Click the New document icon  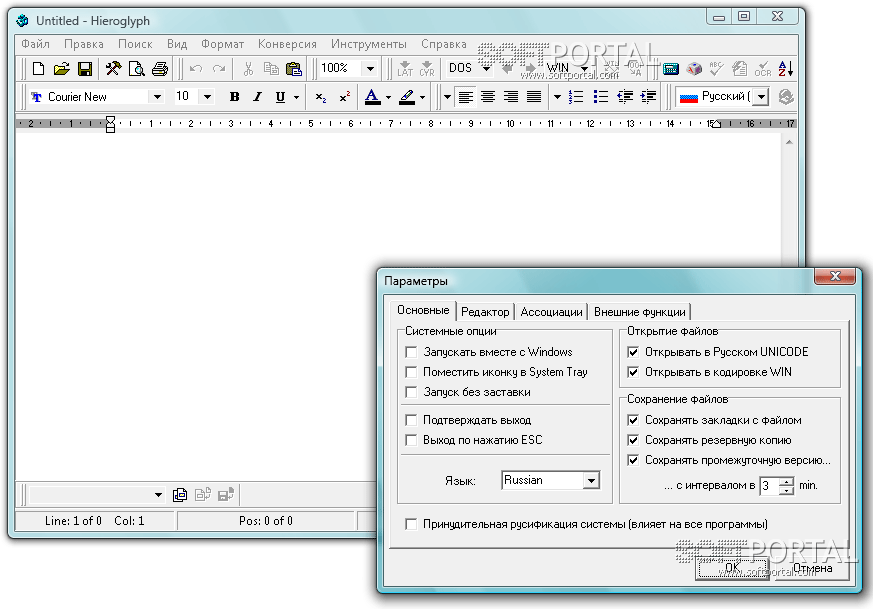click(x=39, y=69)
